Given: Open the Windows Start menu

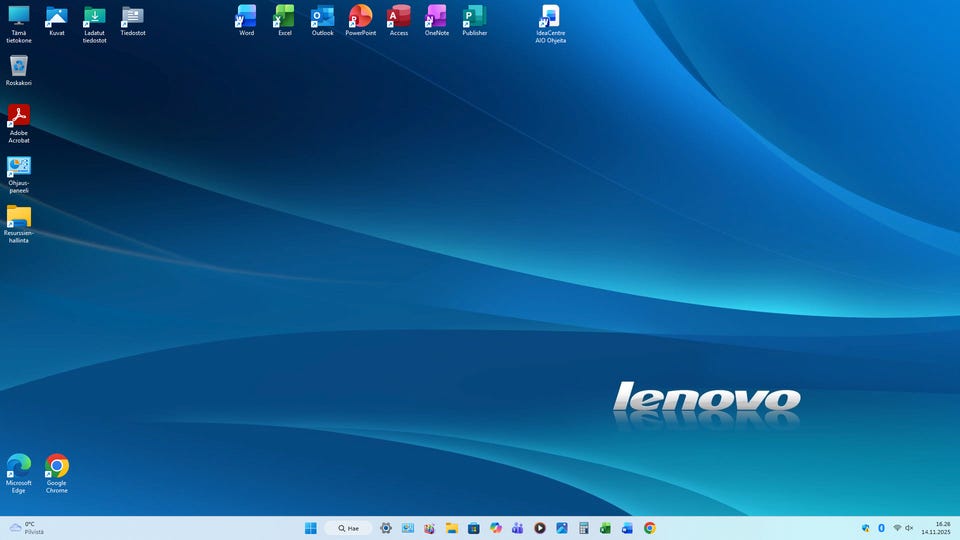Looking at the screenshot, I should coord(310,528).
